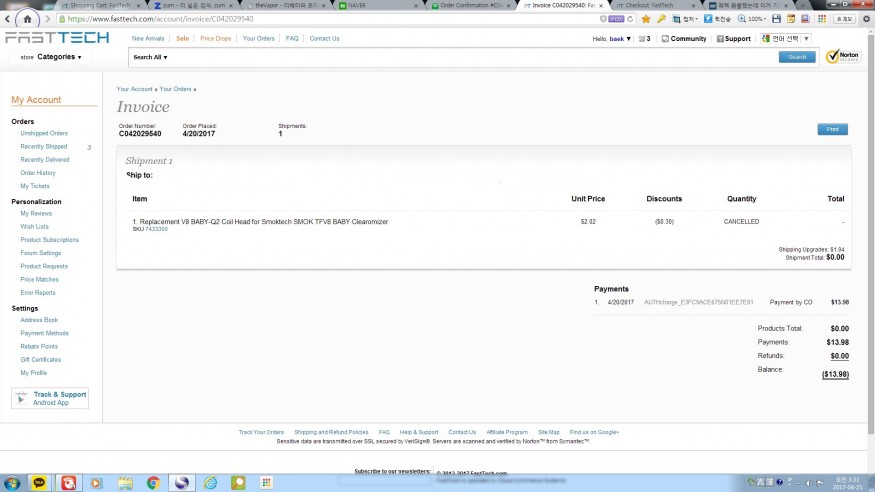Open Address Book in sidebar
The width and height of the screenshot is (875, 492).
[39, 320]
